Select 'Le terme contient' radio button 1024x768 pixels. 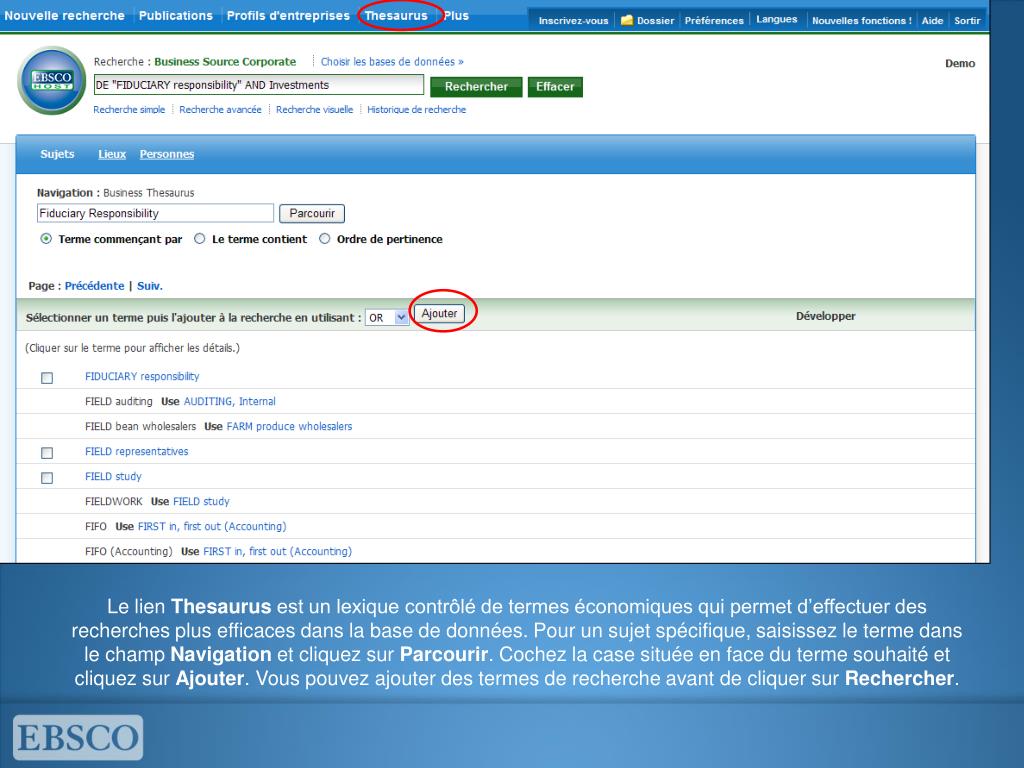(x=199, y=239)
